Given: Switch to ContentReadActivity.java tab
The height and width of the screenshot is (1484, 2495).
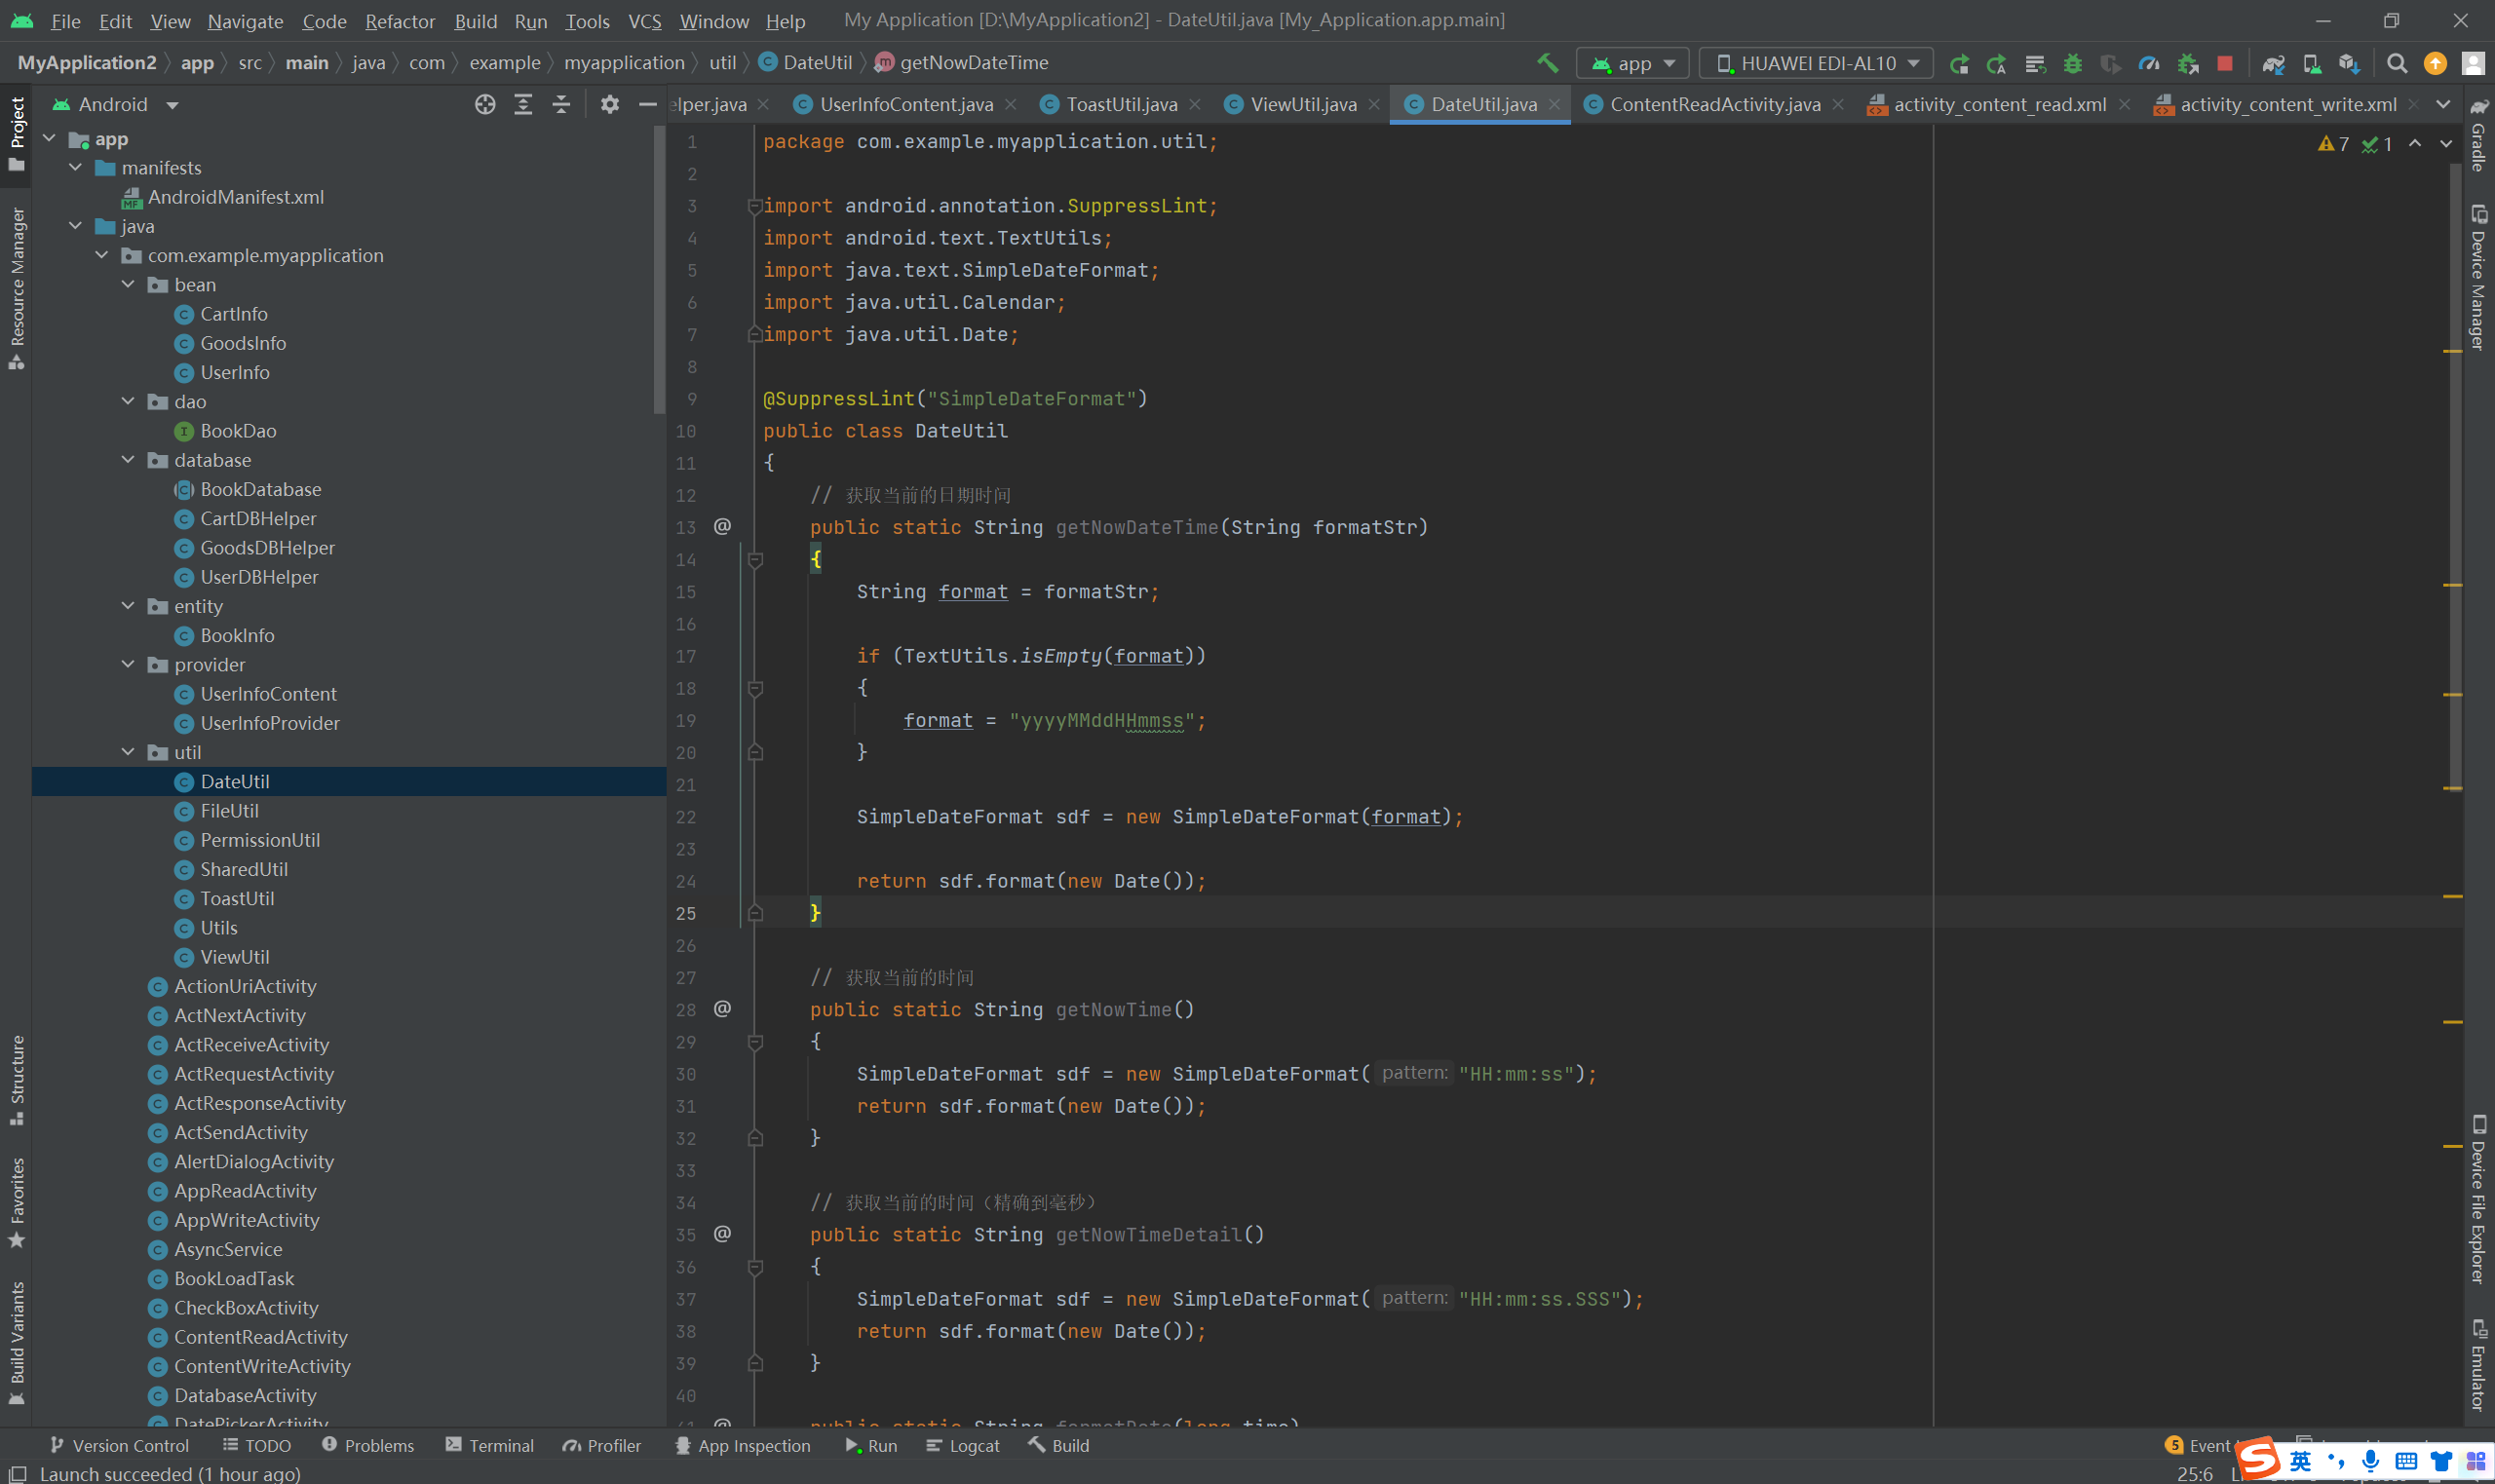Looking at the screenshot, I should pyautogui.click(x=1714, y=104).
